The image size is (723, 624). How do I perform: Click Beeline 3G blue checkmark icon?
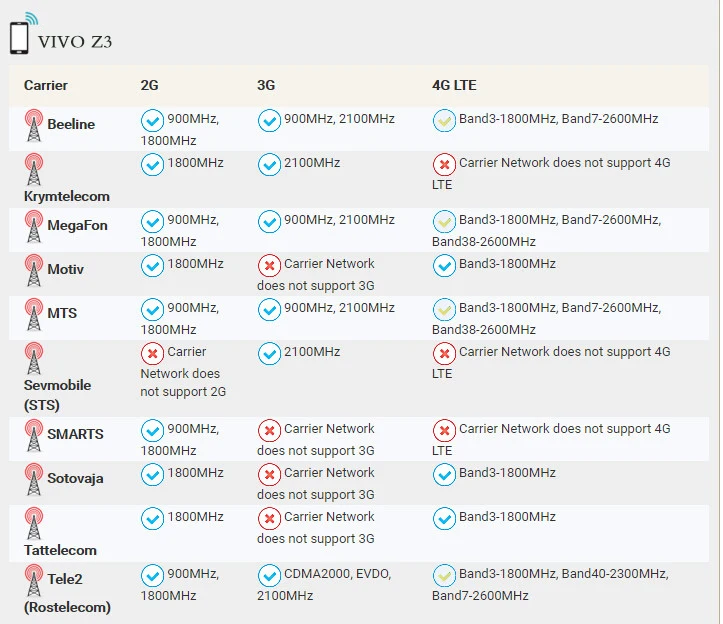[x=269, y=121]
